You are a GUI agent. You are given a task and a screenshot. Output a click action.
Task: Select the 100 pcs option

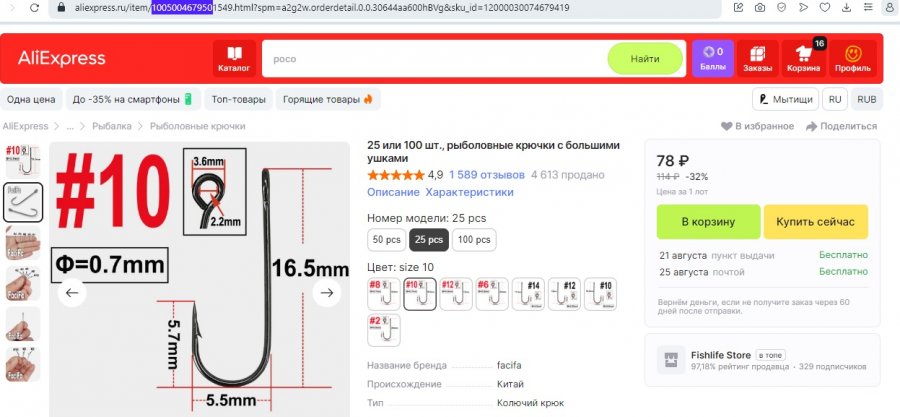tap(474, 240)
